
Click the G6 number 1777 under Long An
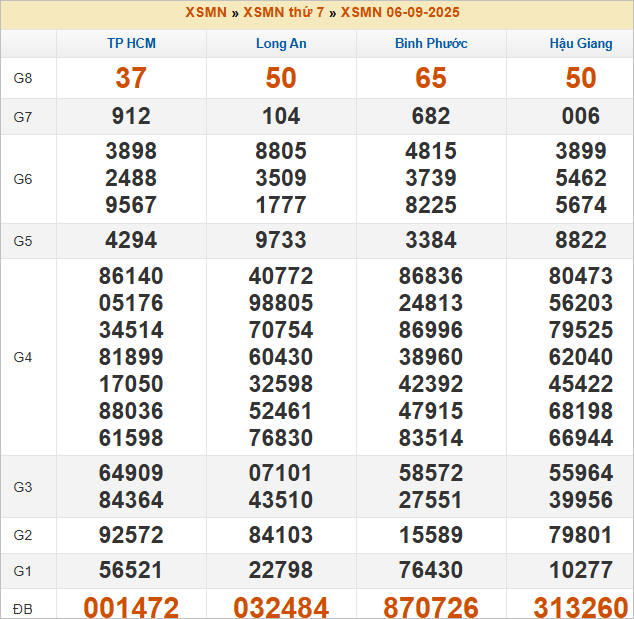tap(281, 205)
